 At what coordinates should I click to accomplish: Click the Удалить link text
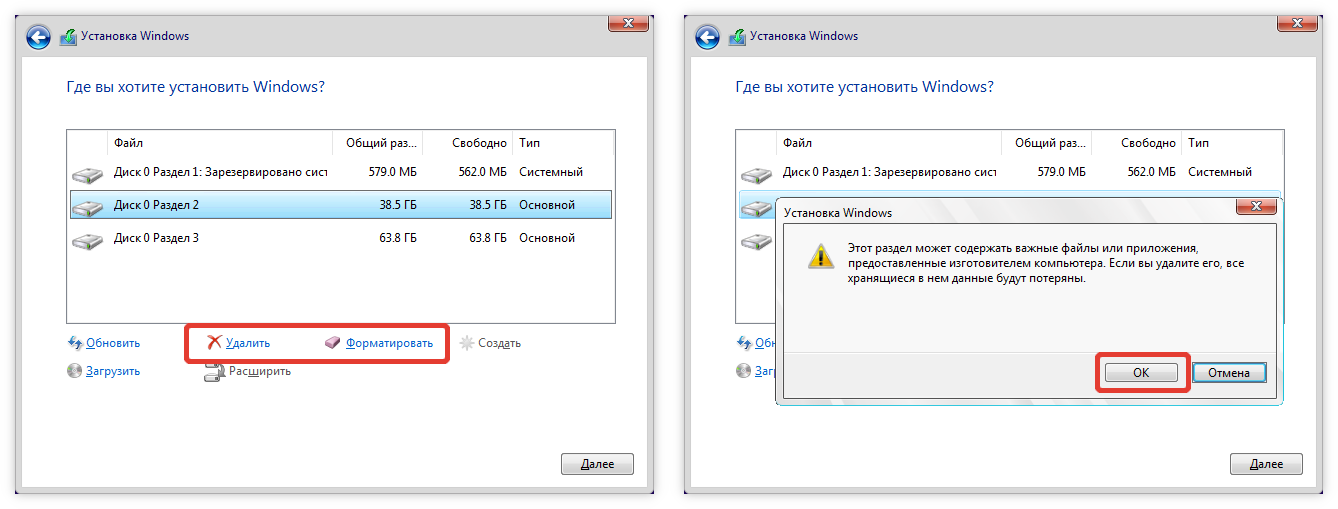point(248,343)
